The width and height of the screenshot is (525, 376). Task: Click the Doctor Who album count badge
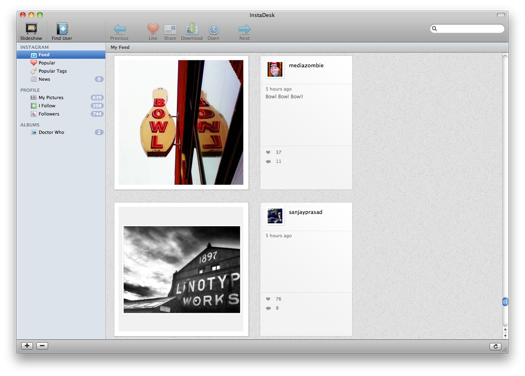point(99,132)
